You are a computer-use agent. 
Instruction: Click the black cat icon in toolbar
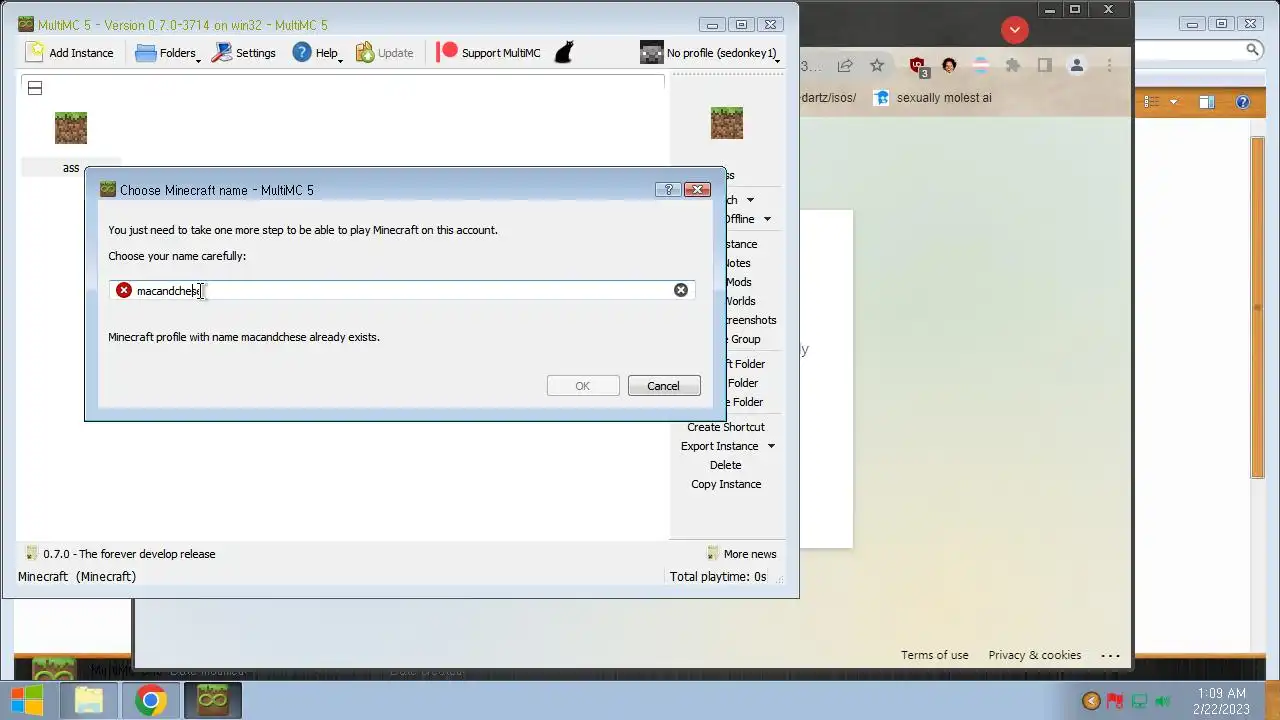click(564, 53)
